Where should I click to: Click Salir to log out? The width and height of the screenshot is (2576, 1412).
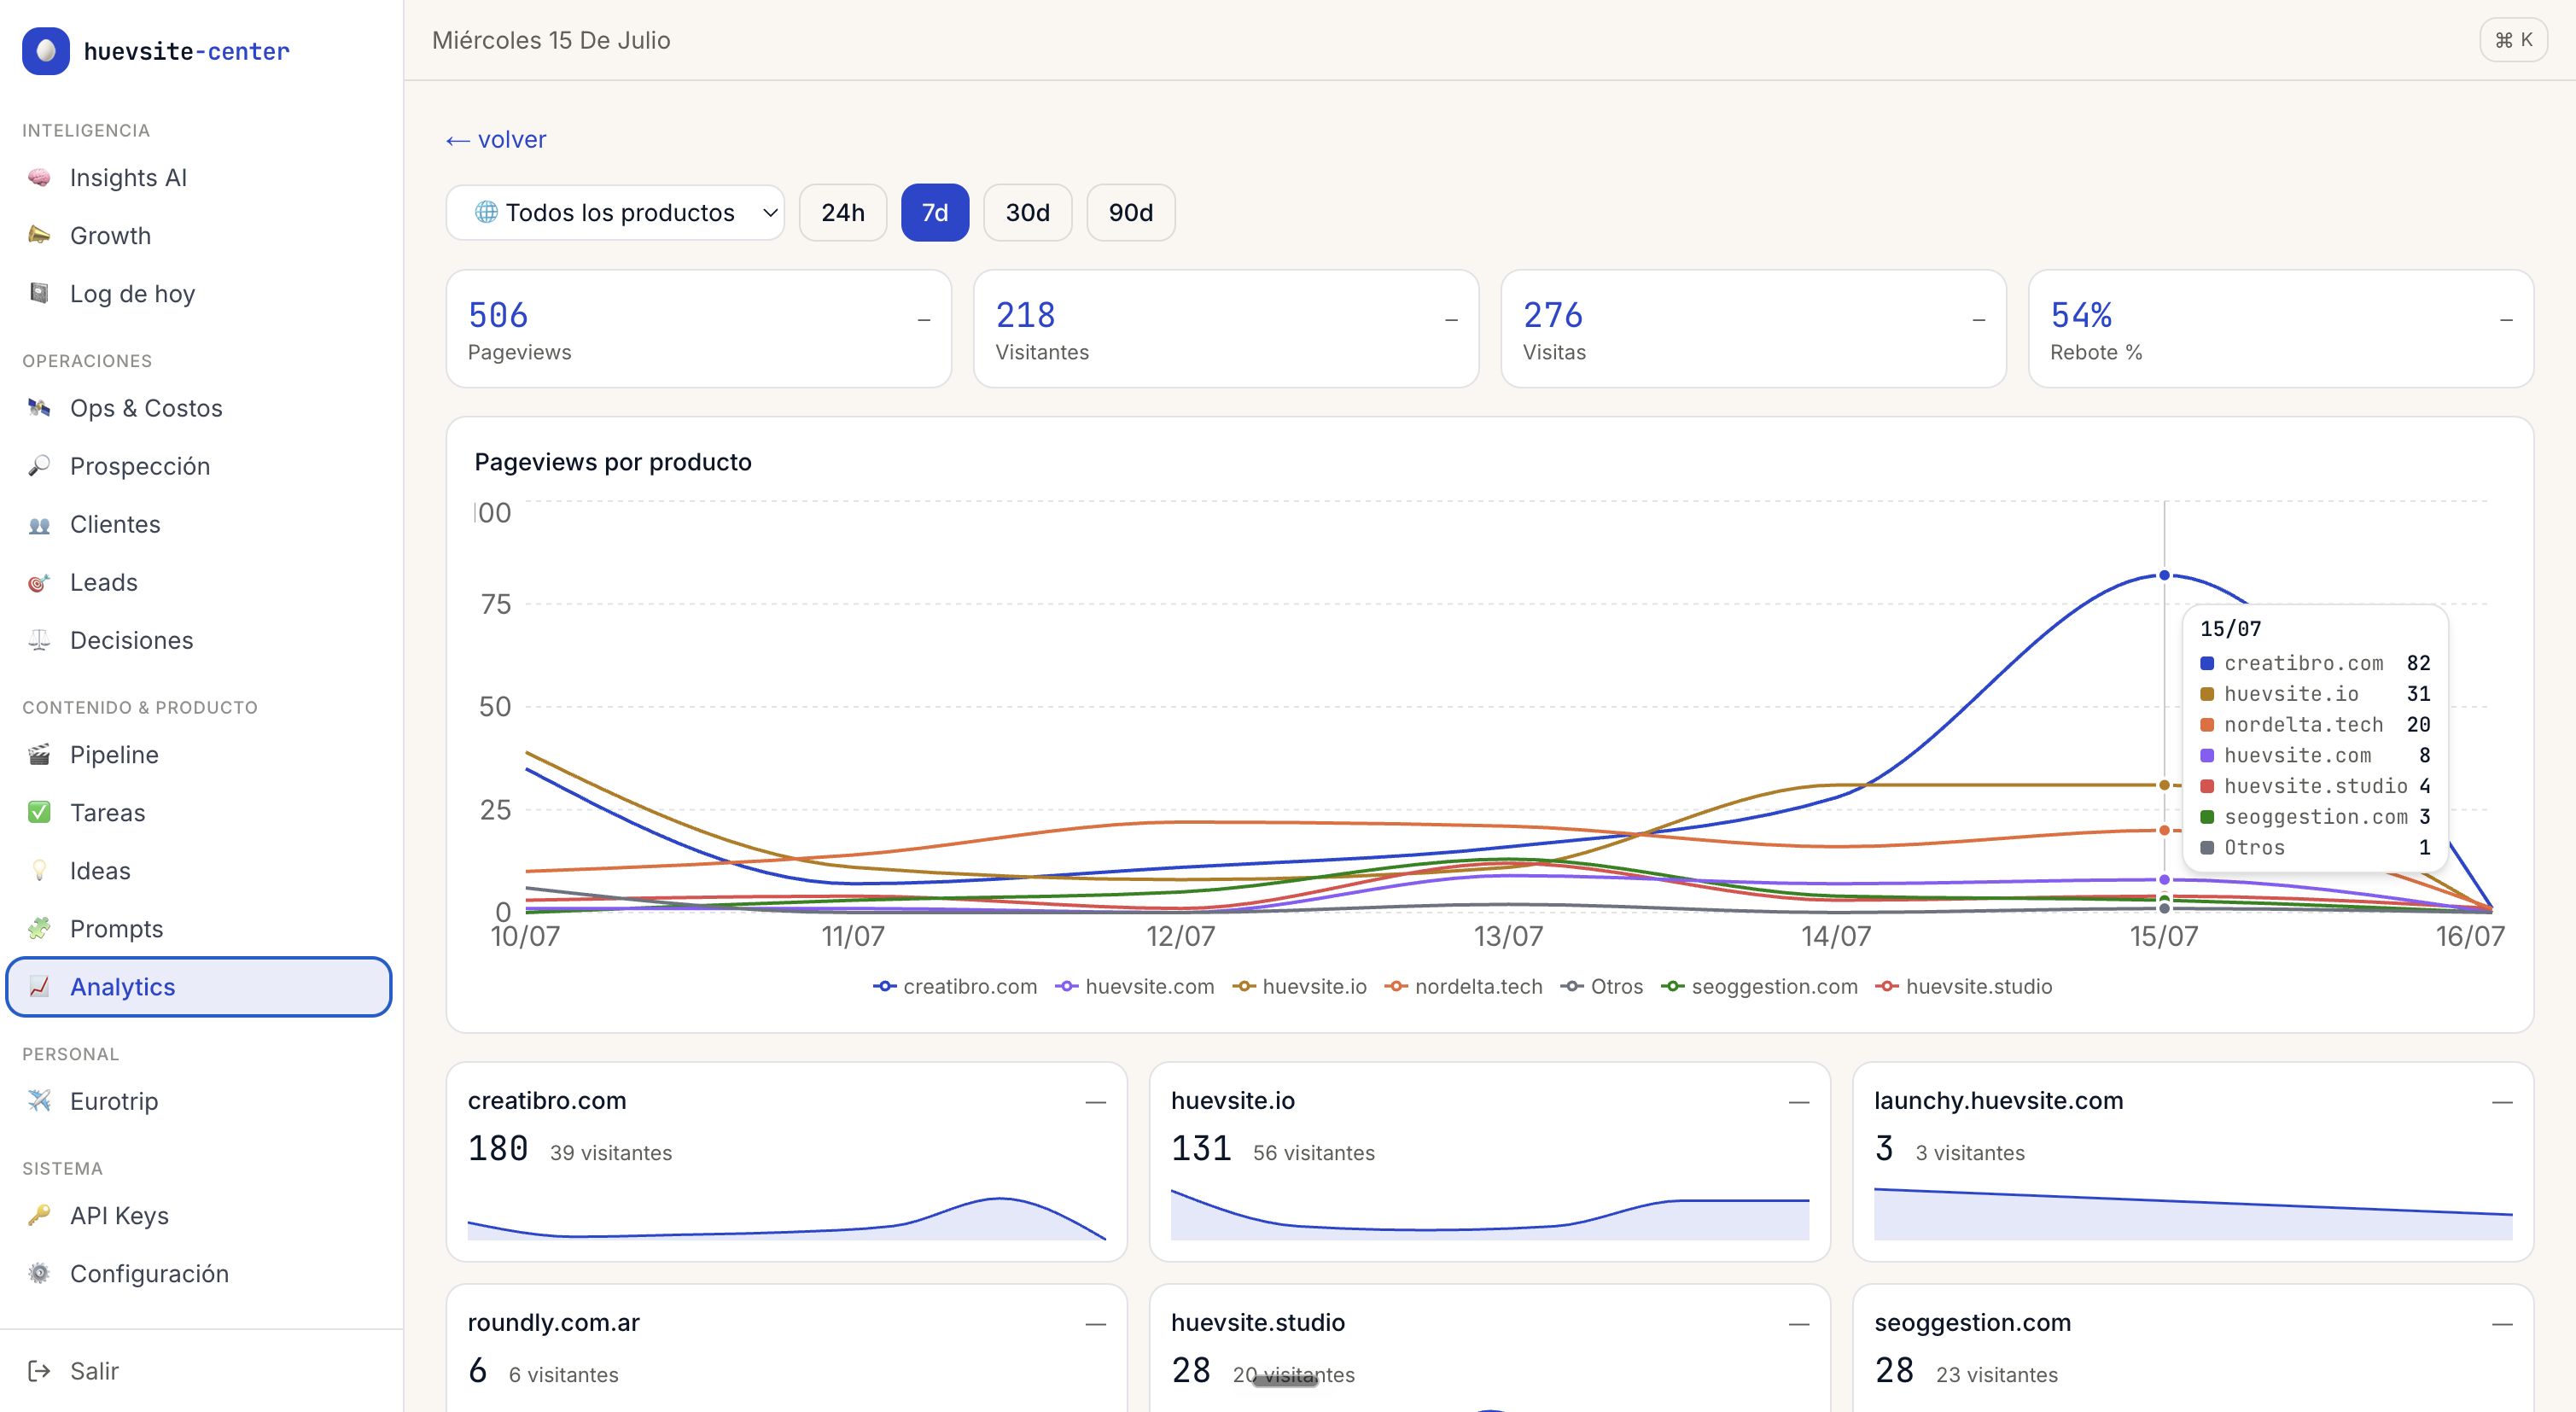[x=199, y=1371]
